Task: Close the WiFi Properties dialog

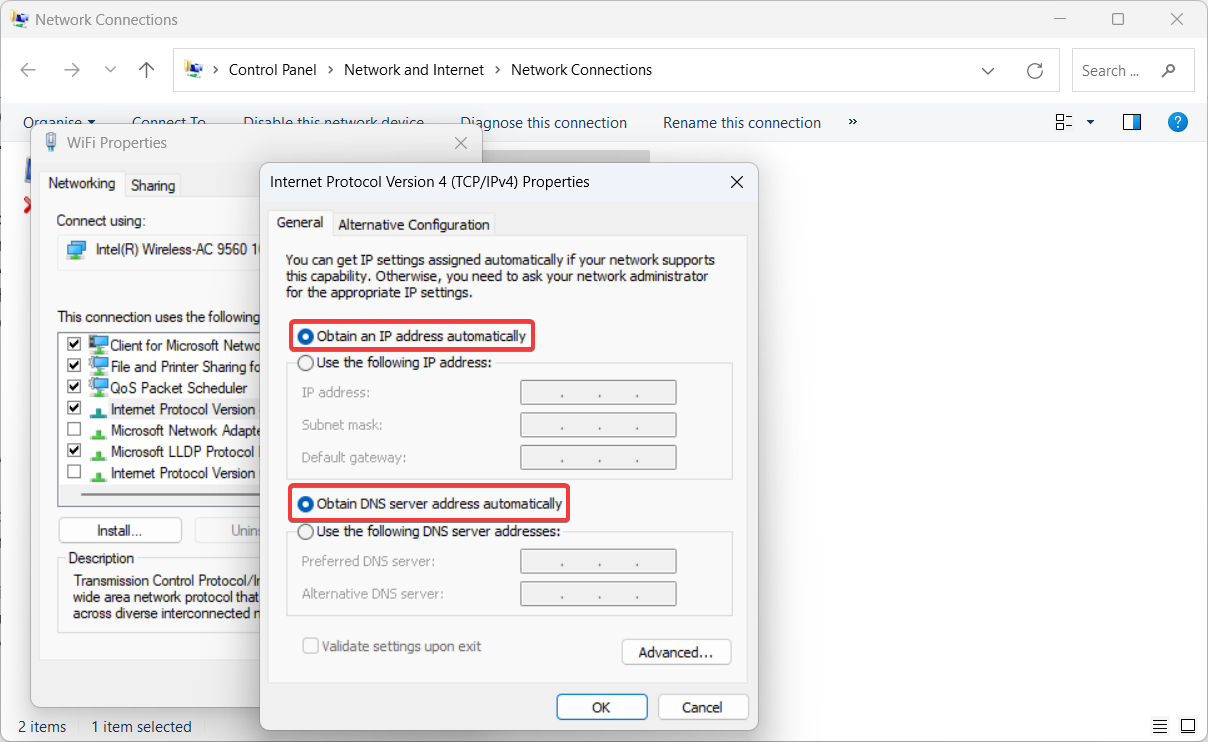Action: click(x=461, y=143)
